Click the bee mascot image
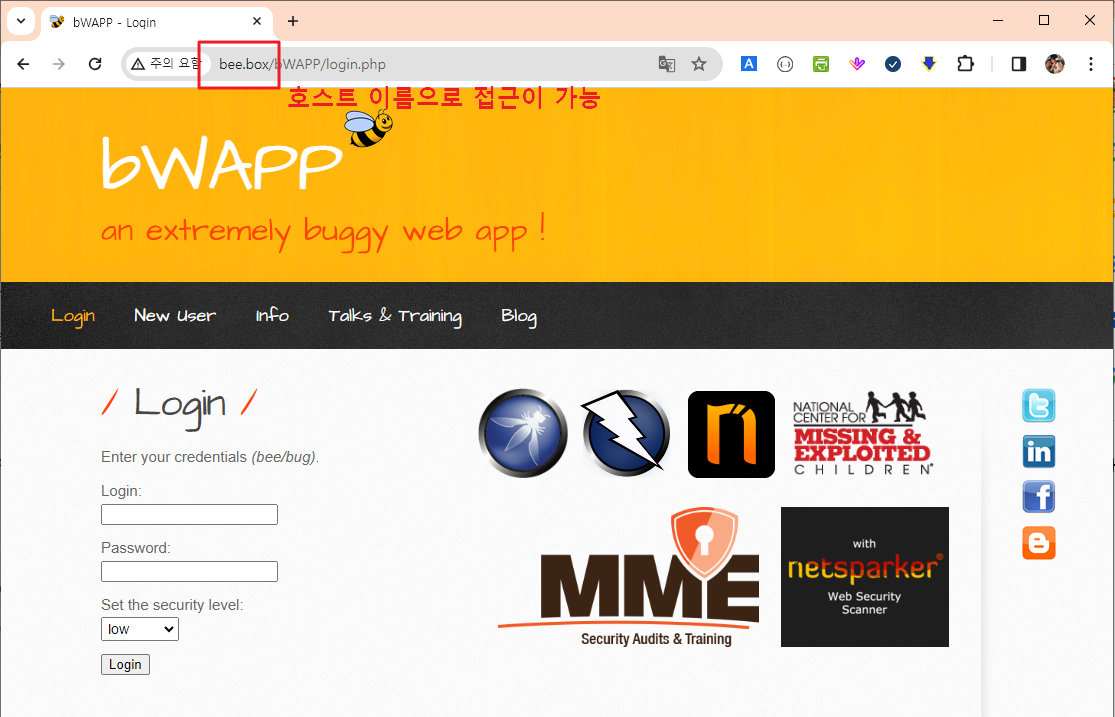 tap(368, 128)
